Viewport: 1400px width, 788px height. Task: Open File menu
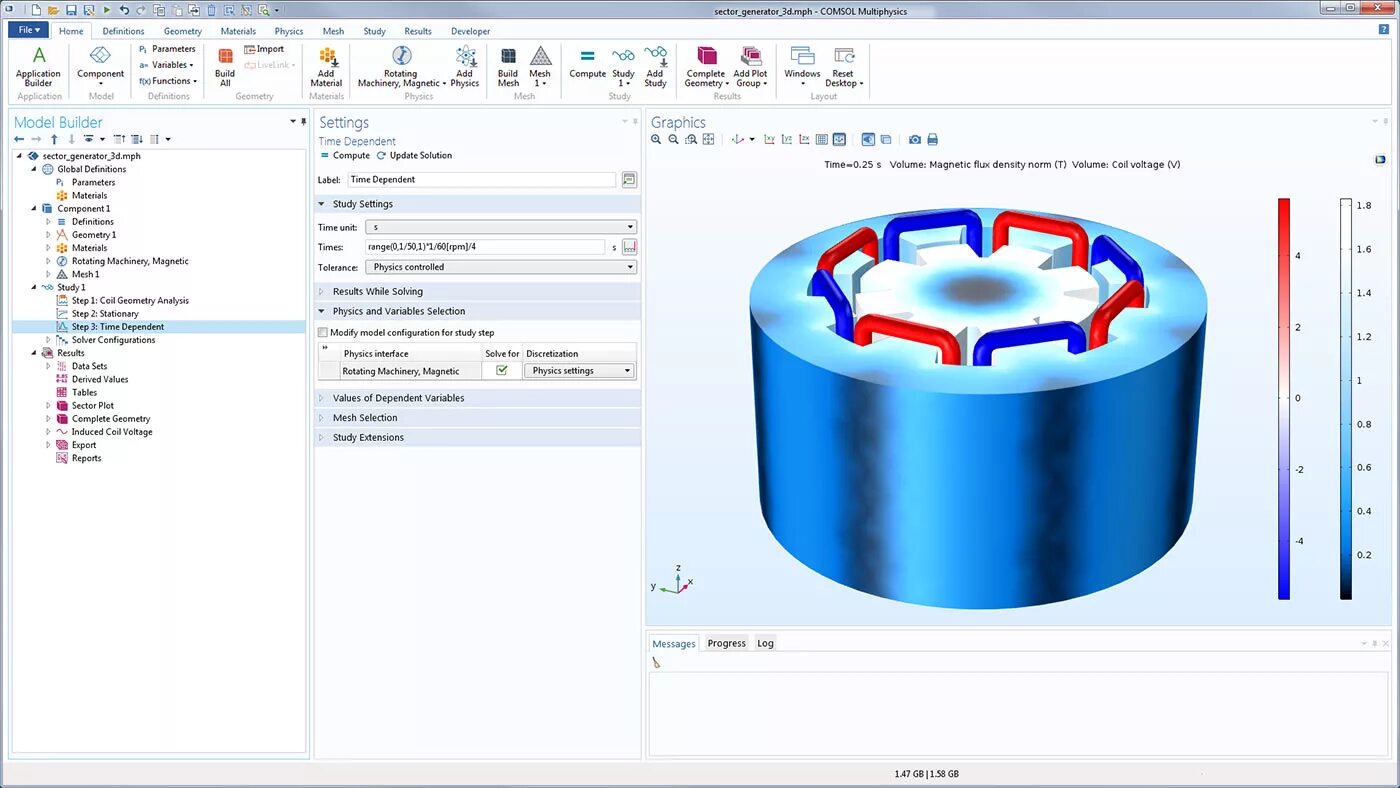point(29,30)
